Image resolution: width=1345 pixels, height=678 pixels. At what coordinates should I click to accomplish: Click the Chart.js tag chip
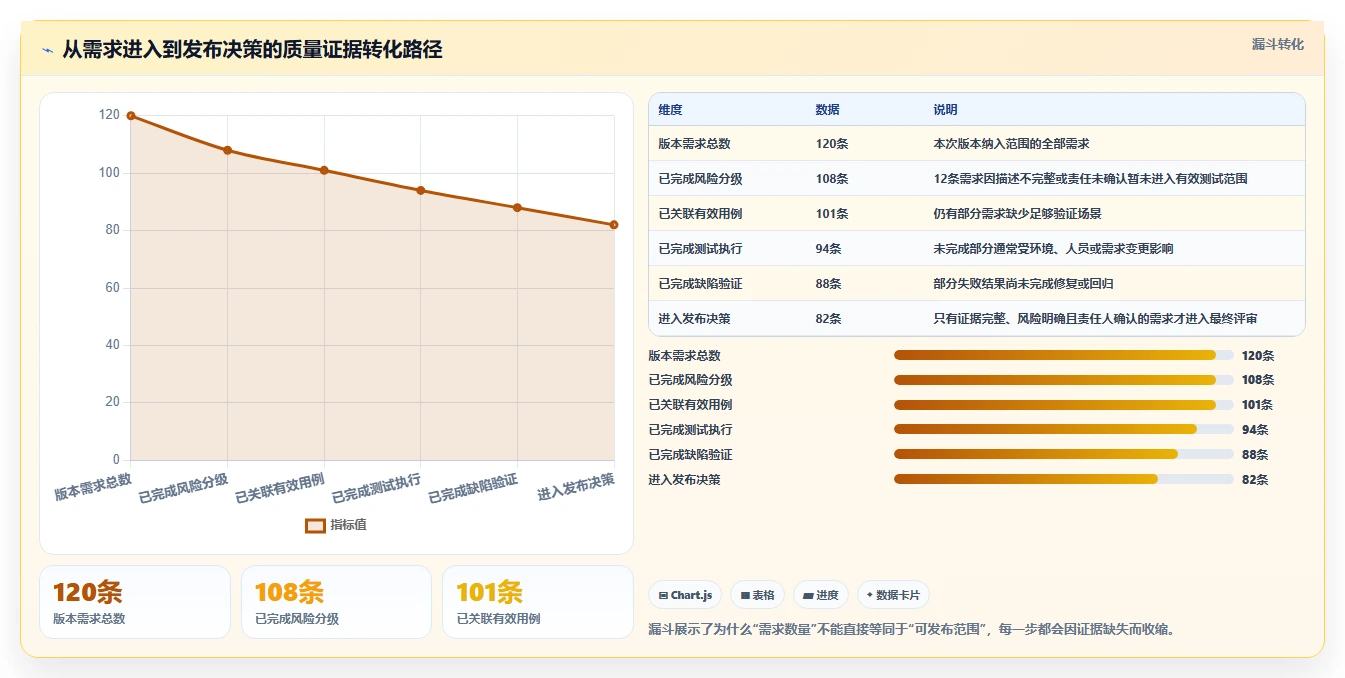pos(685,595)
